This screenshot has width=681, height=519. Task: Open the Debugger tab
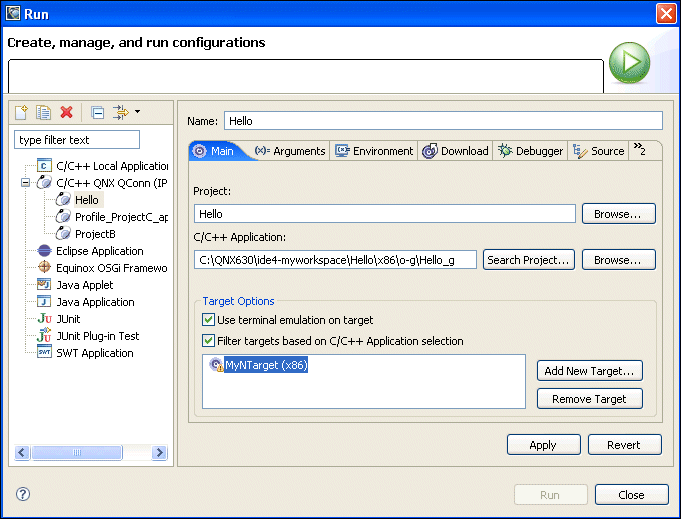pyautogui.click(x=530, y=151)
